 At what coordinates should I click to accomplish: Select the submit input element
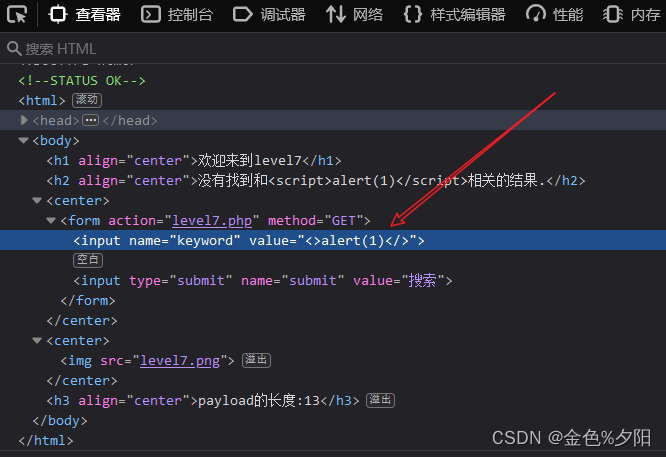tap(263, 280)
